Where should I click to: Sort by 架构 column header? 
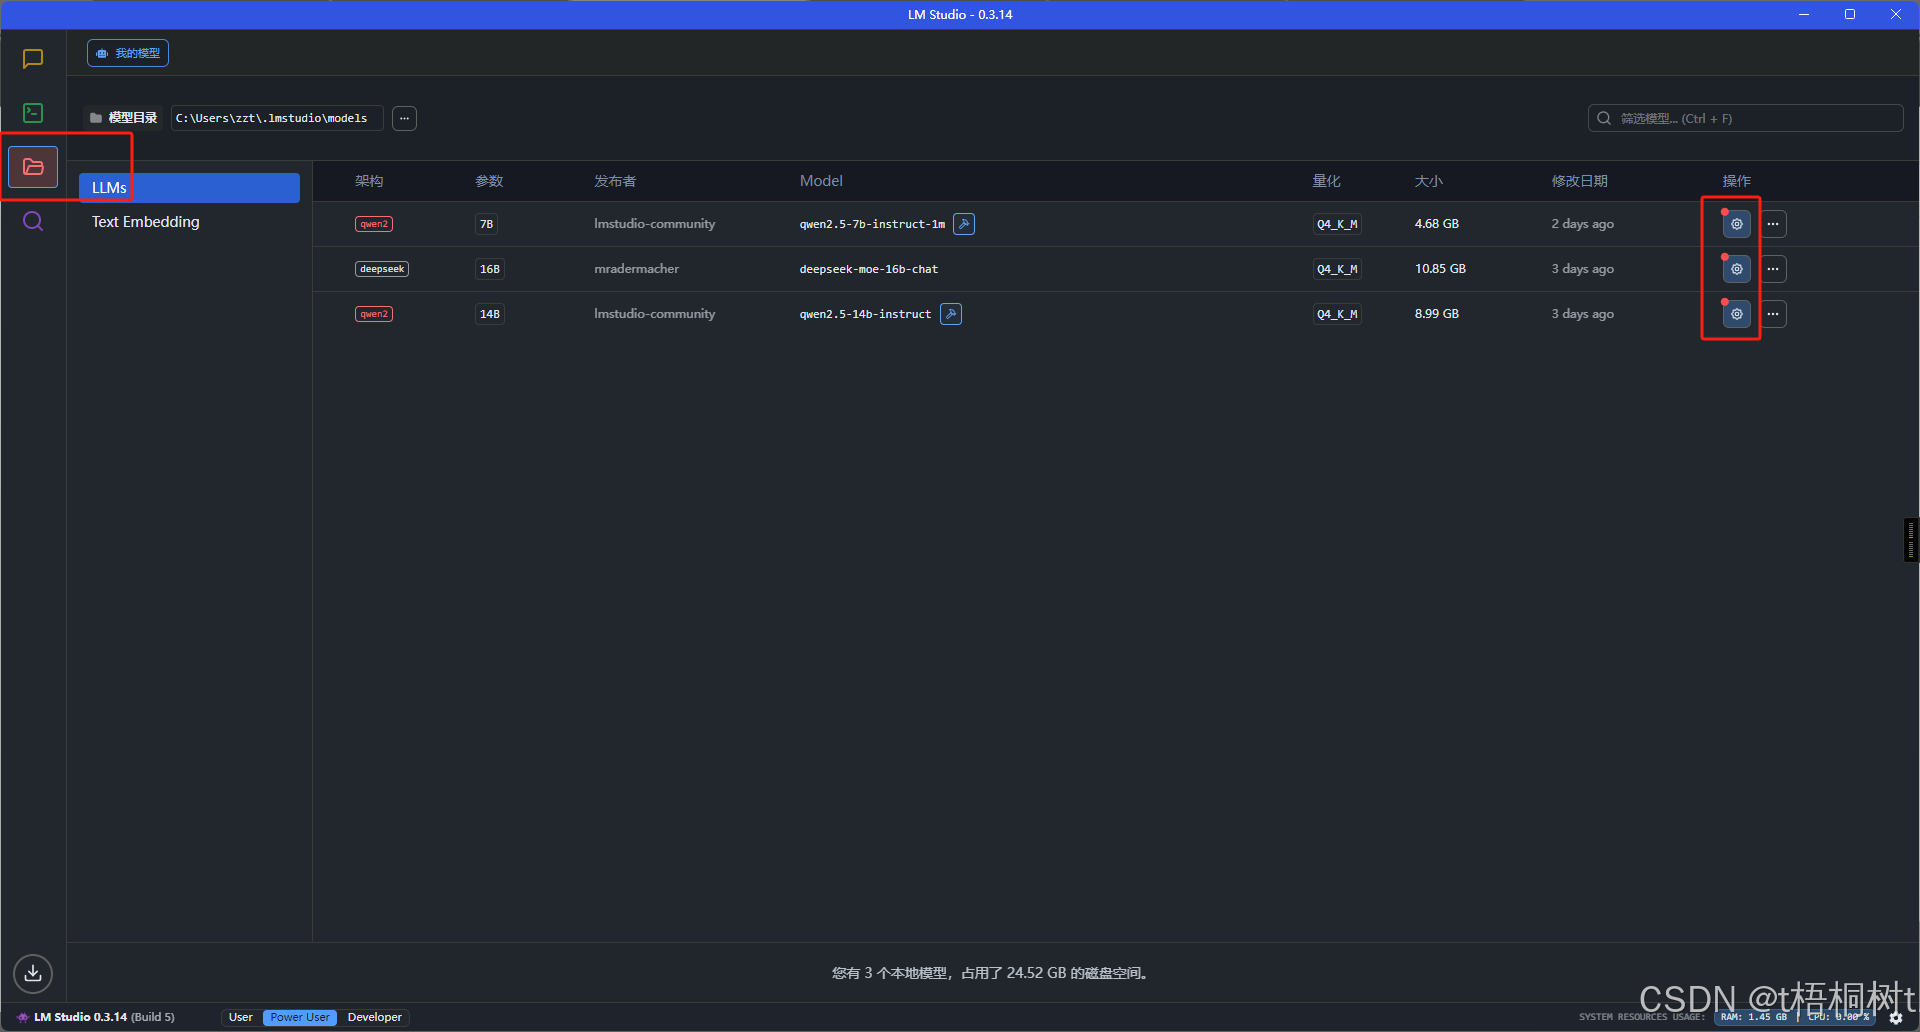click(369, 181)
